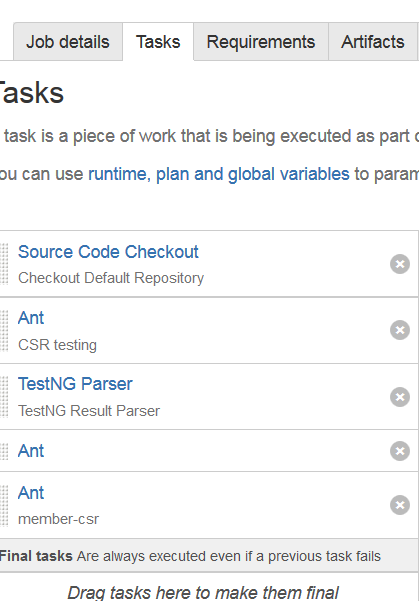
Task: Switch to the Job details tab
Action: (68, 41)
